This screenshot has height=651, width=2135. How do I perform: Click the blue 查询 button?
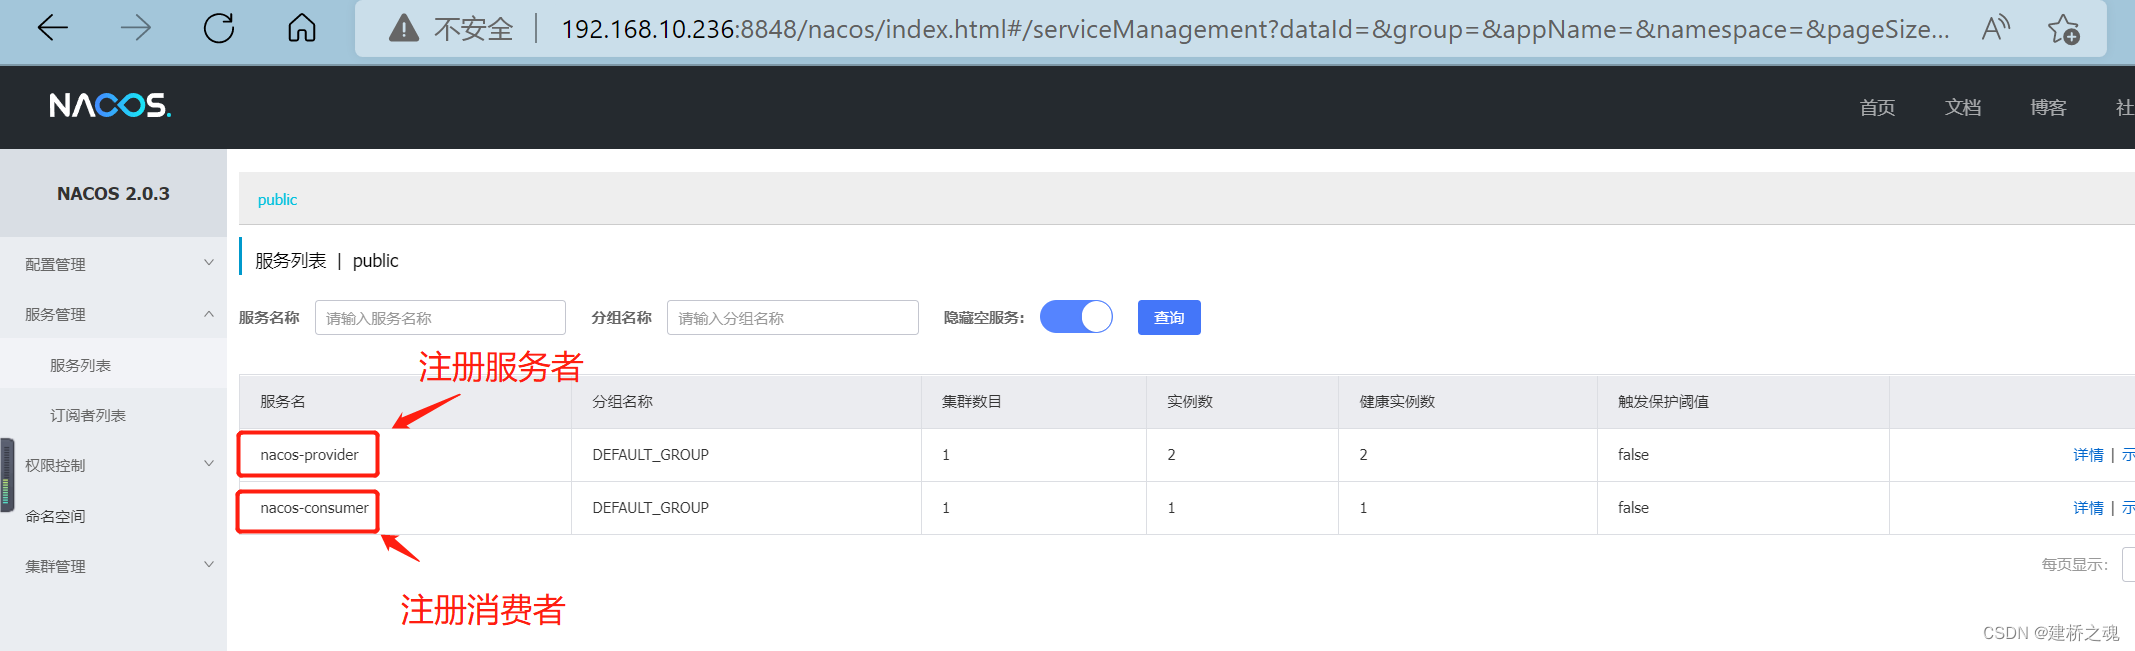tap(1168, 317)
